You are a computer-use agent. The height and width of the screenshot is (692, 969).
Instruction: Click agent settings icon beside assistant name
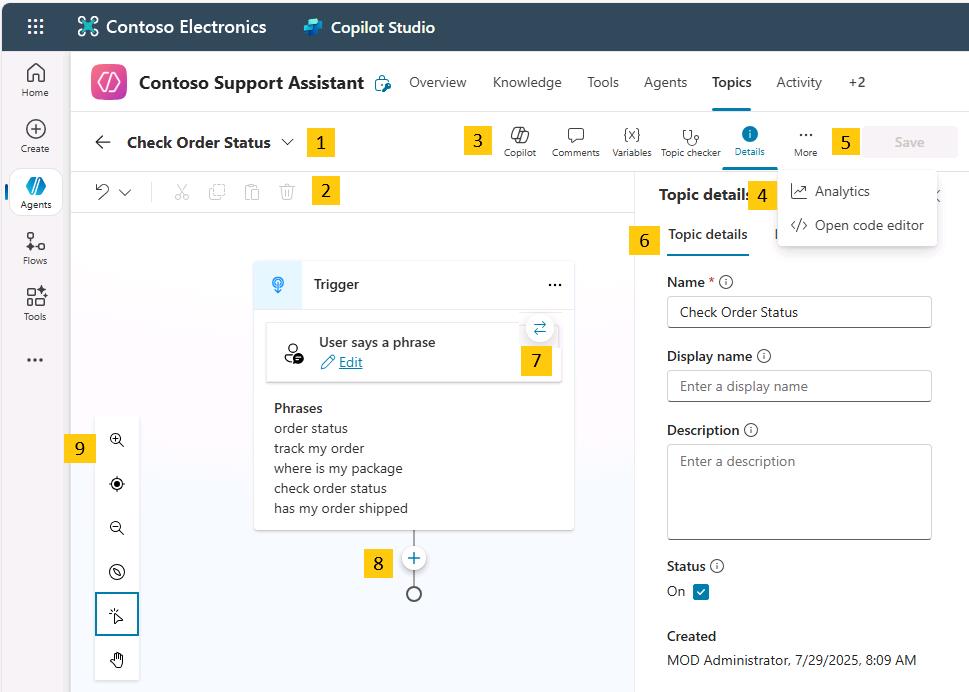coord(383,83)
